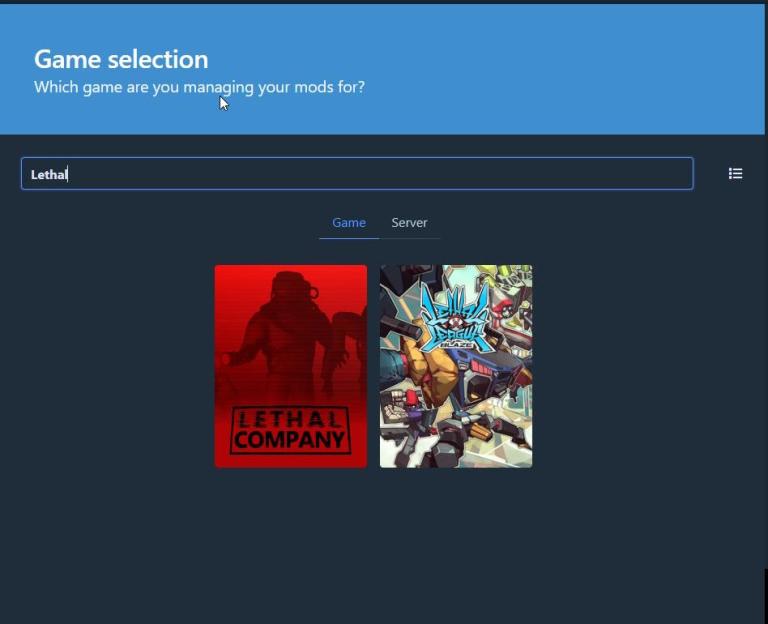Toggle the view mode icon beside search bar
Image resolution: width=768 pixels, height=624 pixels.
pyautogui.click(x=735, y=174)
